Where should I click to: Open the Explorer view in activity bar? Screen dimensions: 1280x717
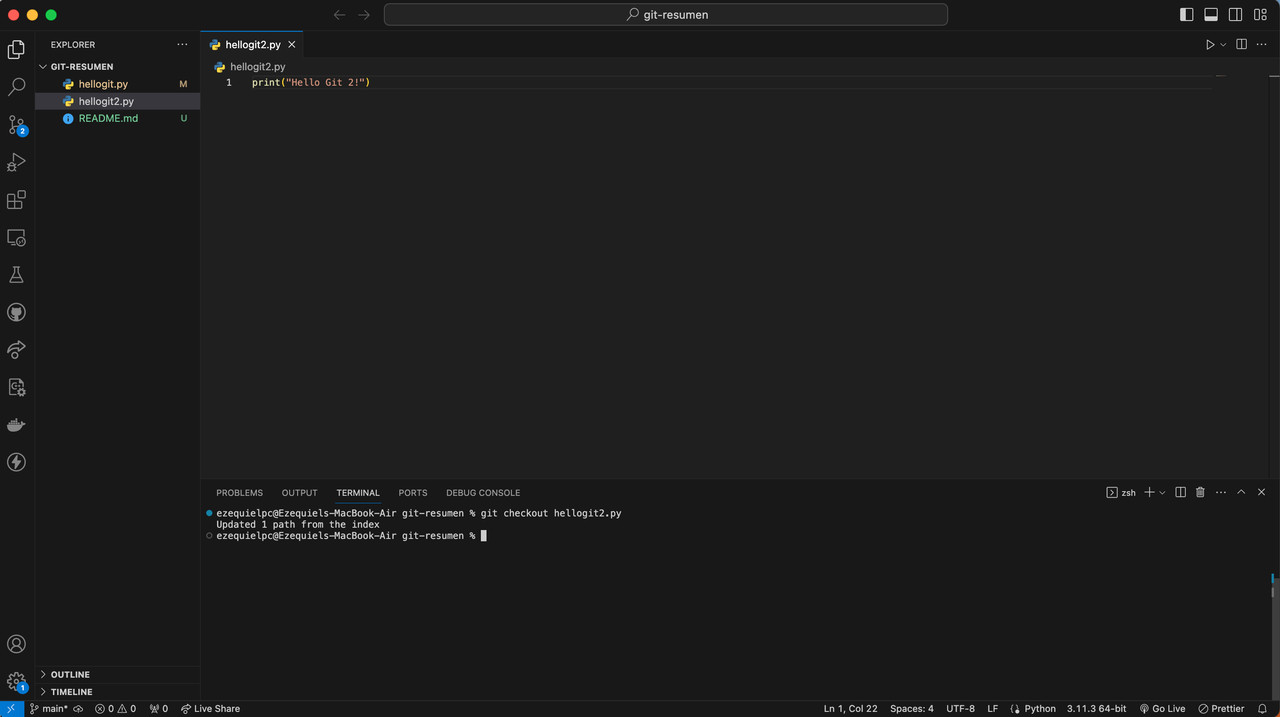pyautogui.click(x=16, y=50)
